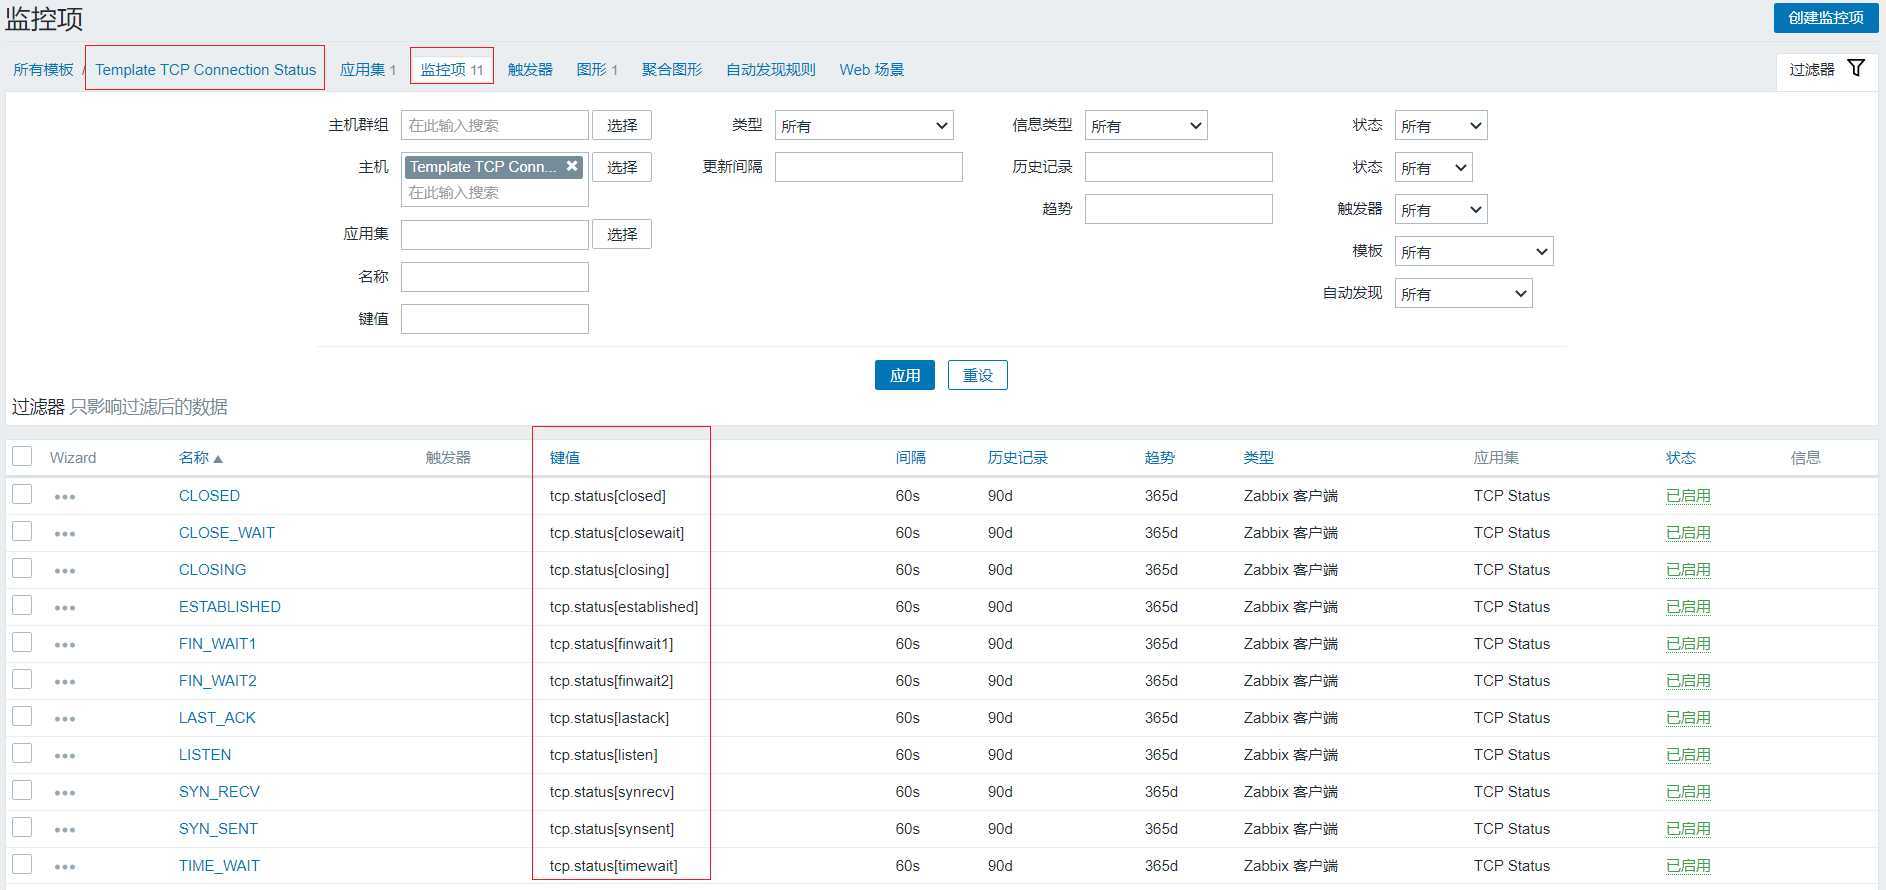Open the wizard dots menu for TIME_WAIT
Screen dimensions: 1886x890
65,867
